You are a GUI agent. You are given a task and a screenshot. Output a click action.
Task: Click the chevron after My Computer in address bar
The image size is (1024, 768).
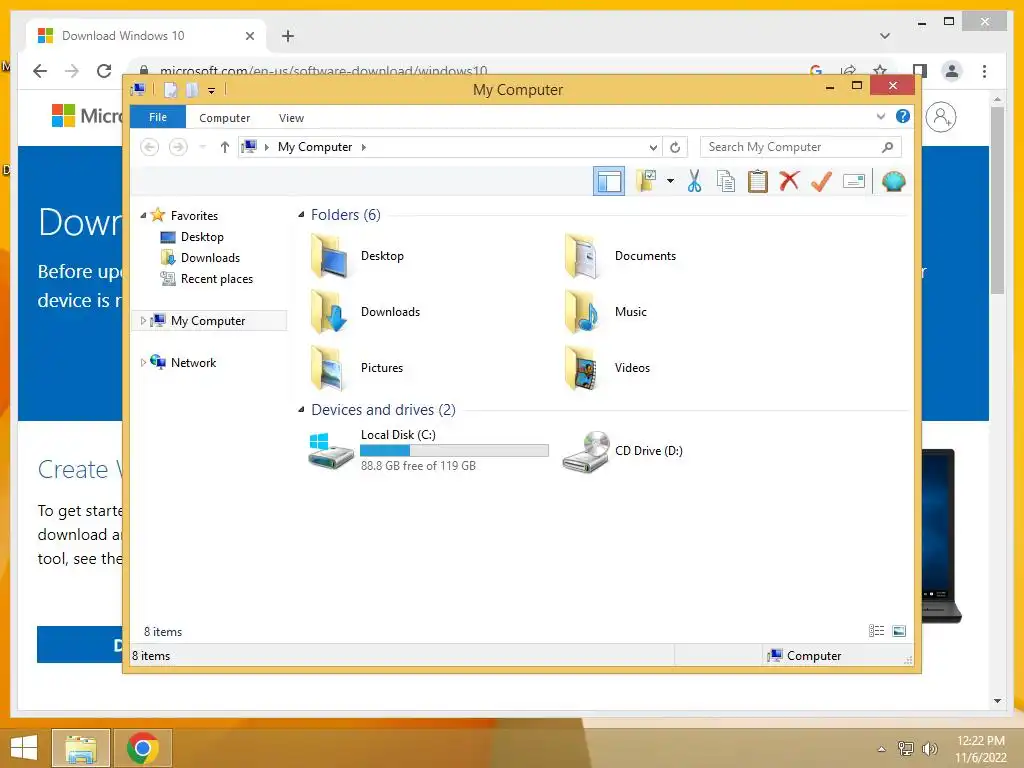coord(364,148)
